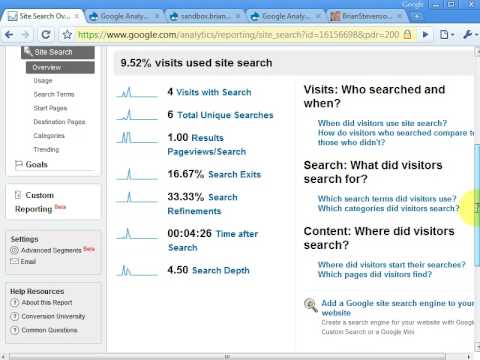Switch to the Site Search Overview tab
This screenshot has height=360, width=480.
pyautogui.click(x=42, y=16)
